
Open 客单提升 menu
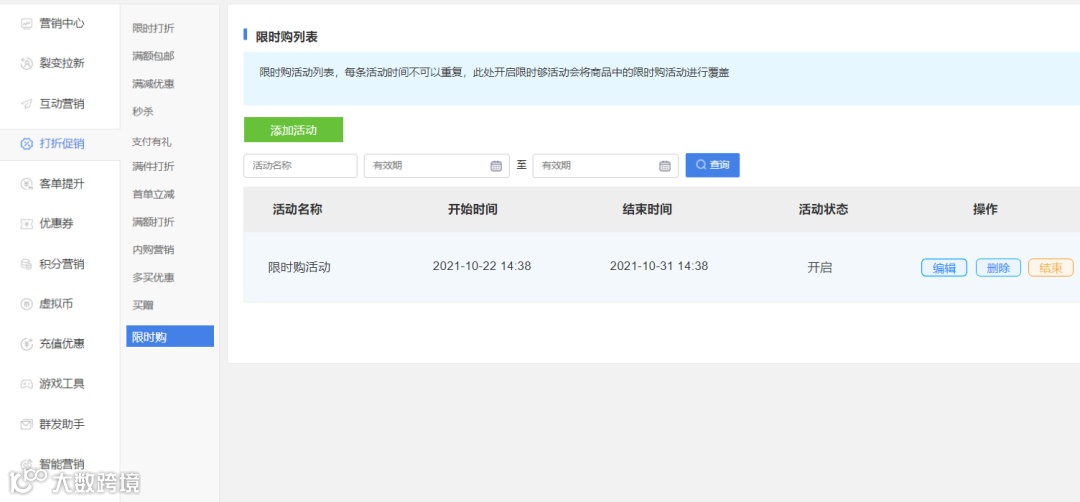coord(60,184)
